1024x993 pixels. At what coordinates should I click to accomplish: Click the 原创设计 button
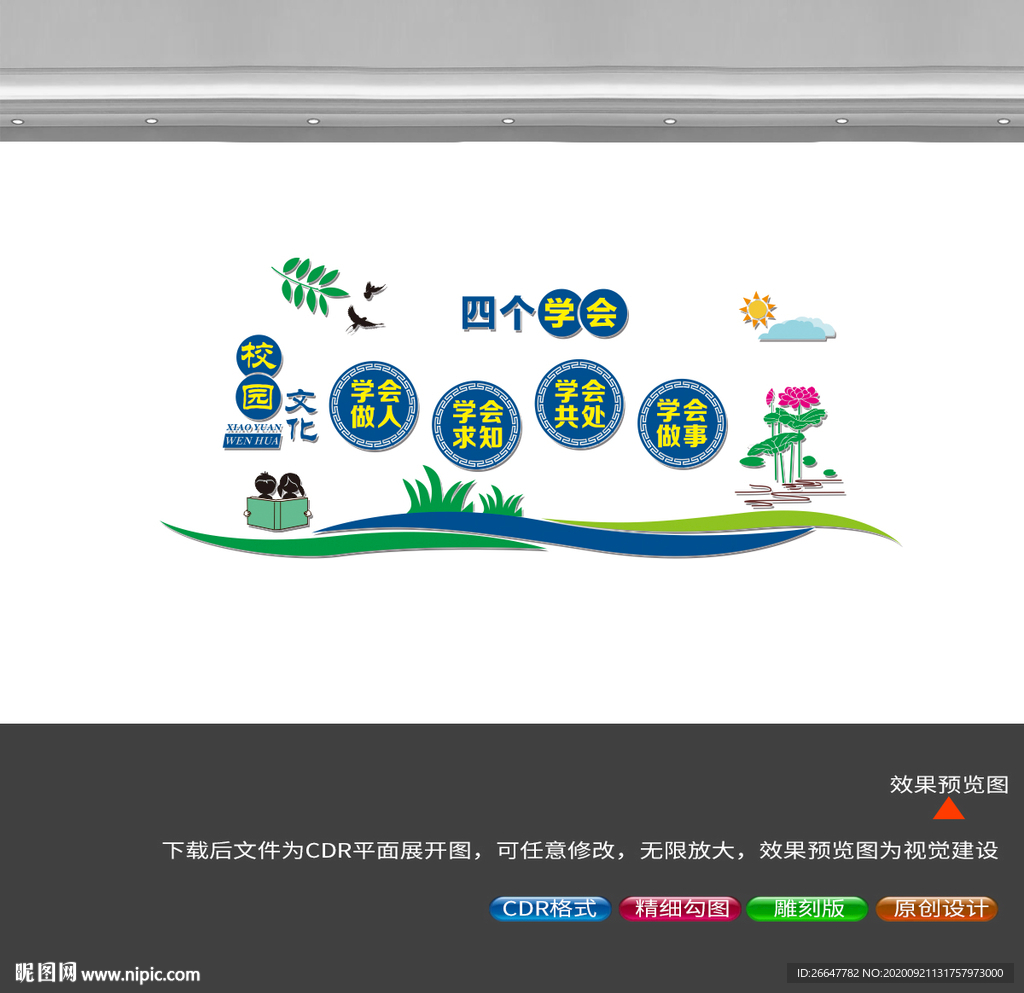click(935, 909)
